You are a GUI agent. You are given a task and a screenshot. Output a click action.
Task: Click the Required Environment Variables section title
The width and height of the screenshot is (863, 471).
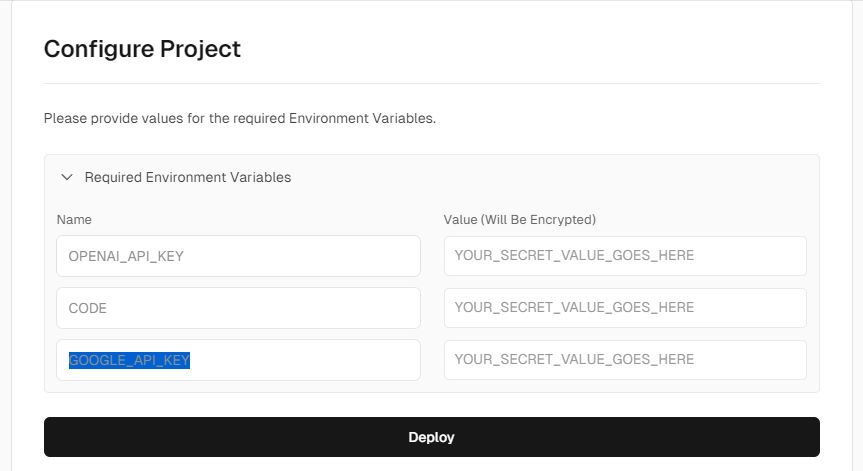188,178
